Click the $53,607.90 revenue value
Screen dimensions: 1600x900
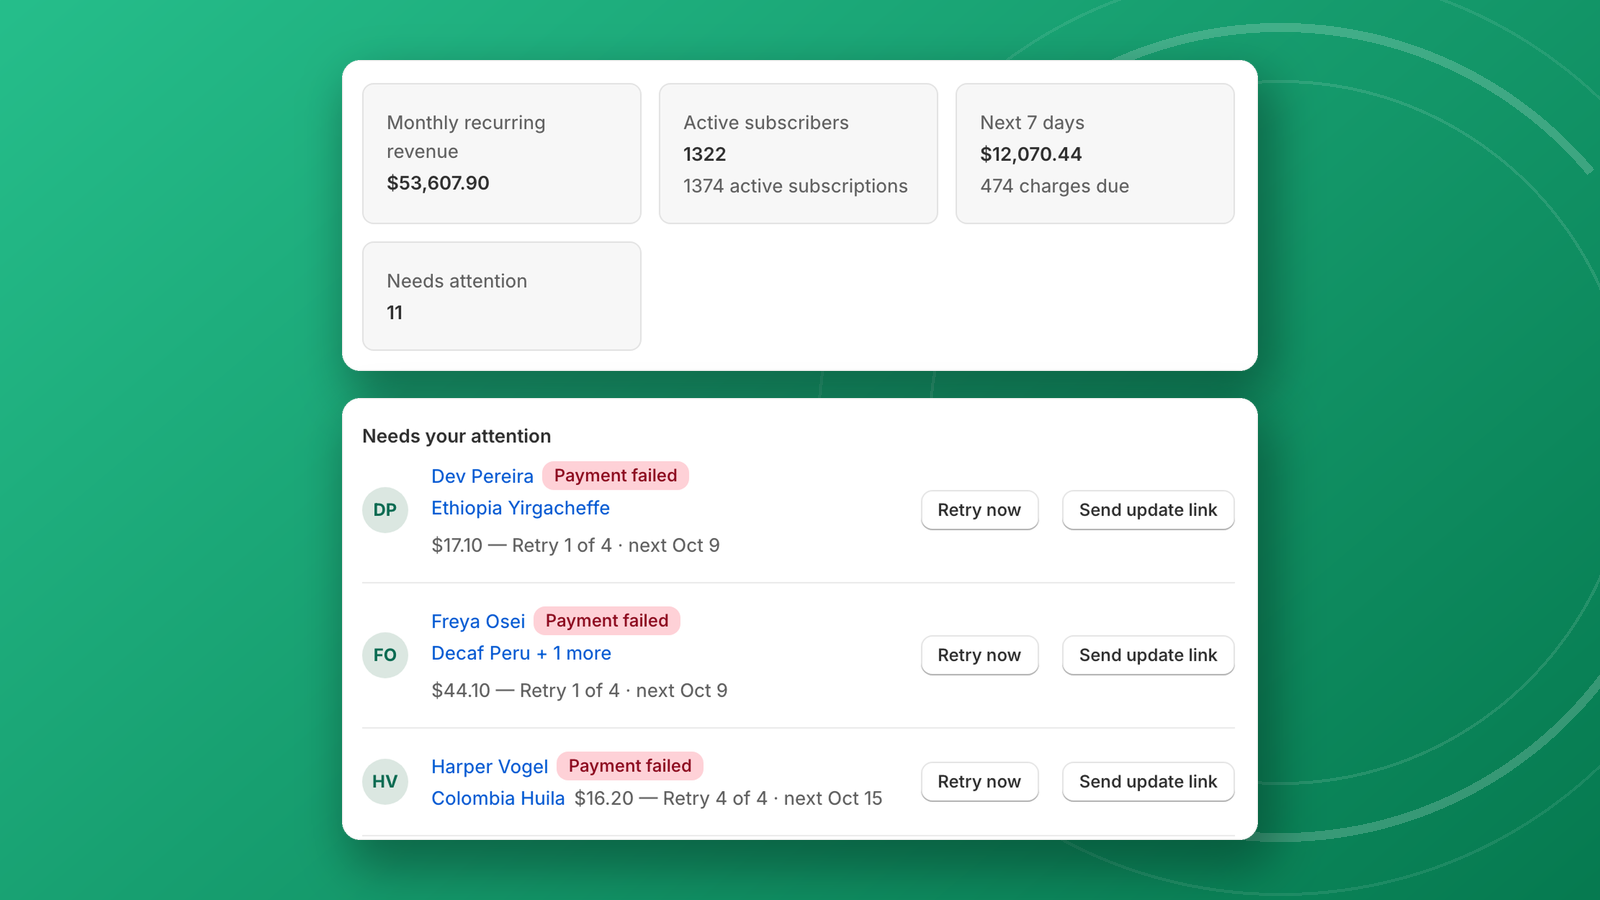point(438,183)
